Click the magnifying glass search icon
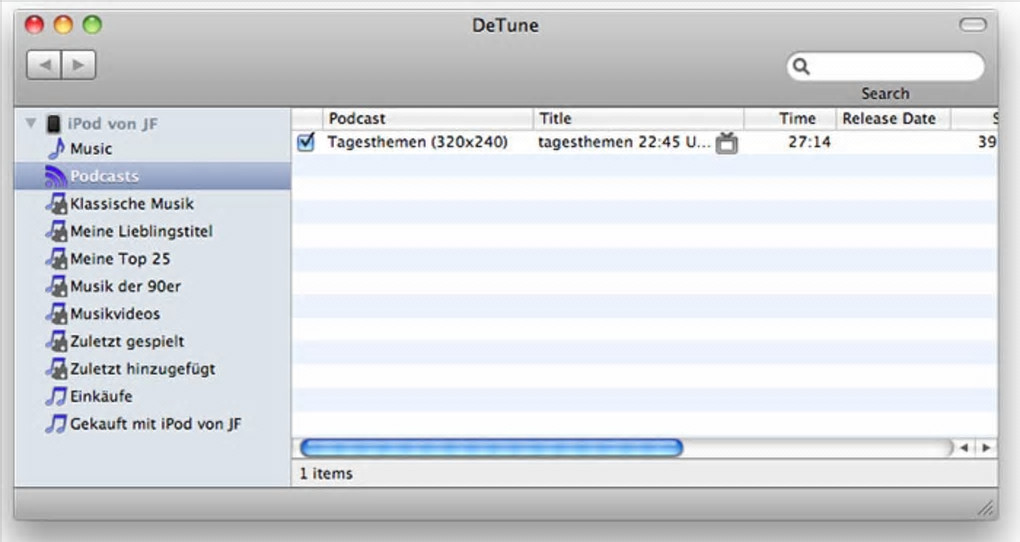Viewport: 1020px width, 542px height. [x=801, y=66]
